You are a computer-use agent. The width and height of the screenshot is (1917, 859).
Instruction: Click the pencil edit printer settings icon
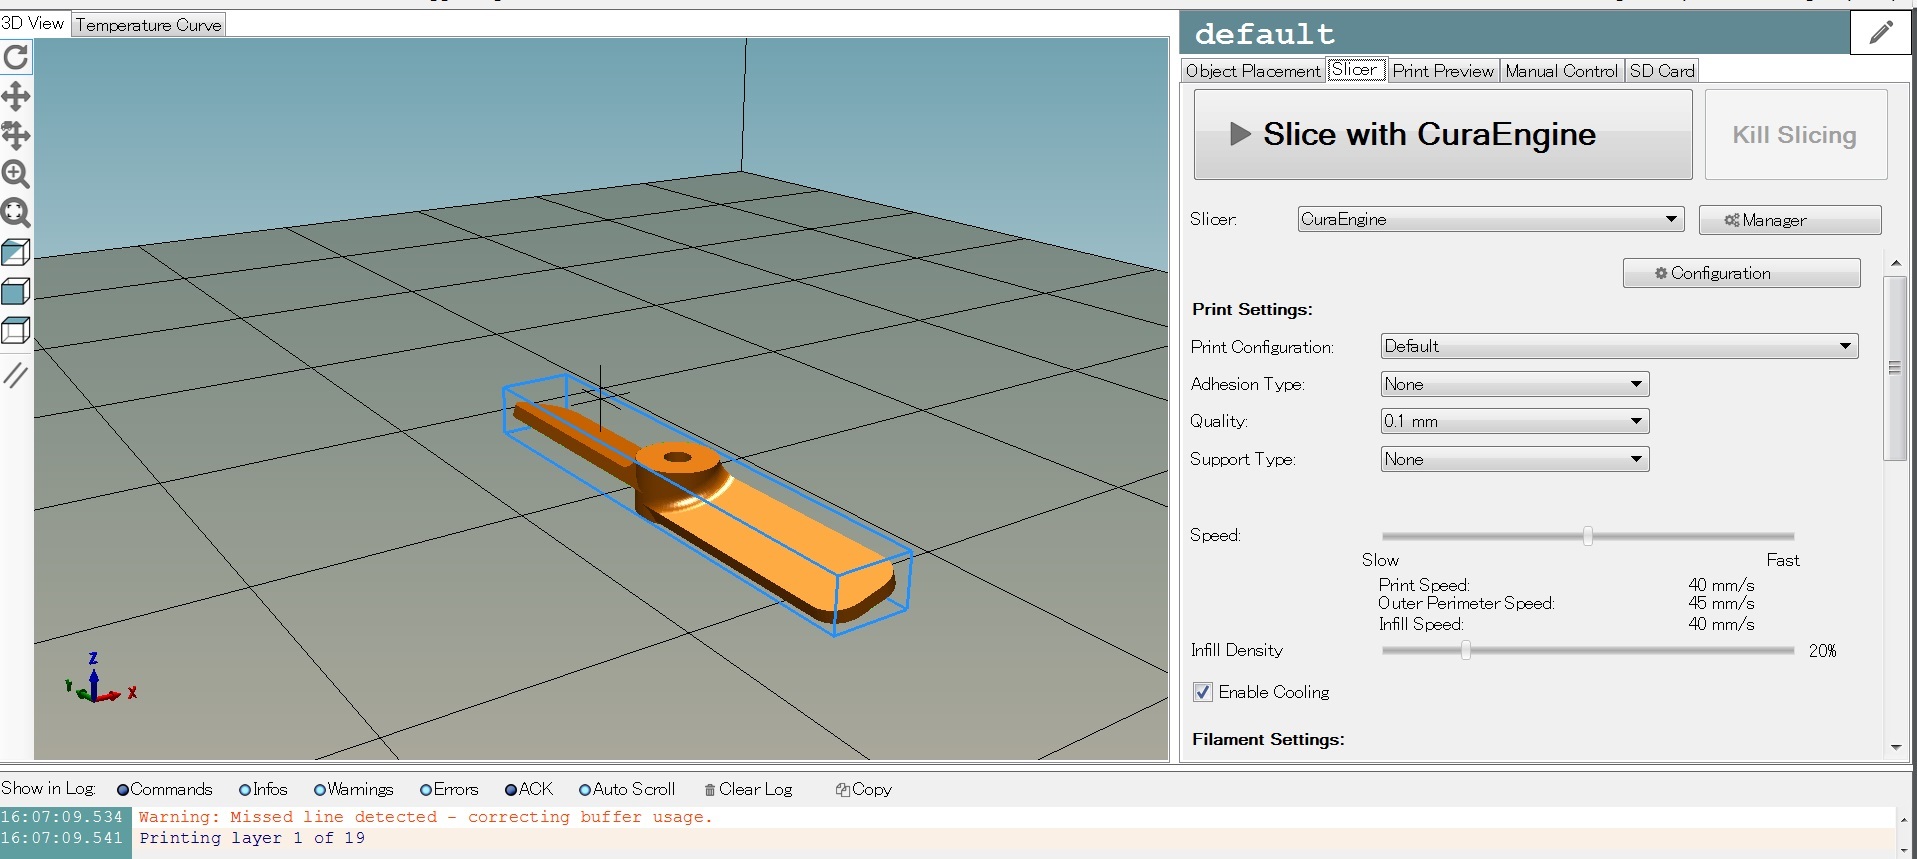(x=1881, y=33)
